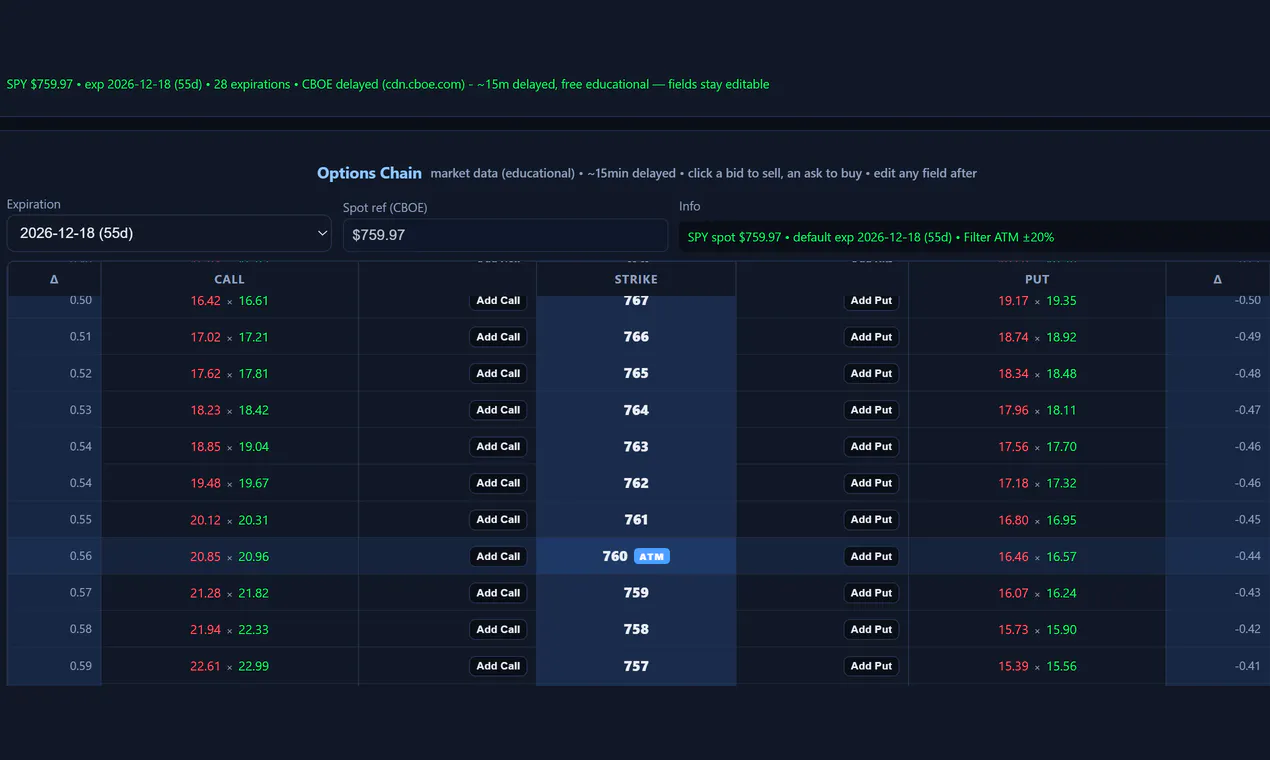This screenshot has height=760, width=1270.
Task: Add Call for the 762 strike
Action: (498, 483)
